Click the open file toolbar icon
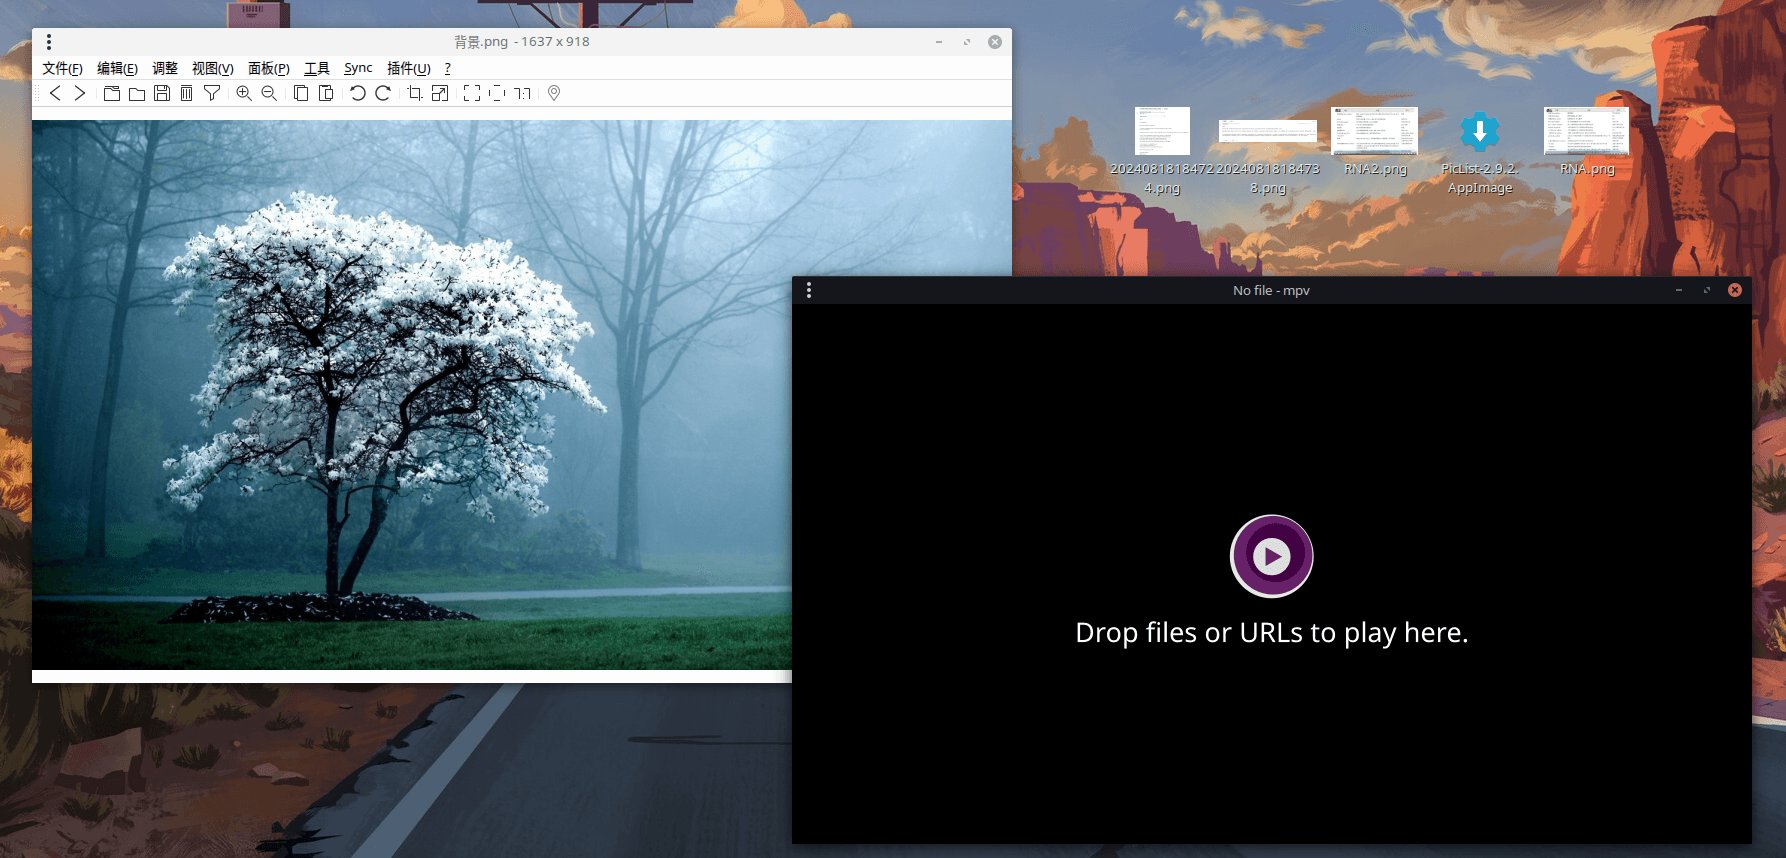 (112, 93)
